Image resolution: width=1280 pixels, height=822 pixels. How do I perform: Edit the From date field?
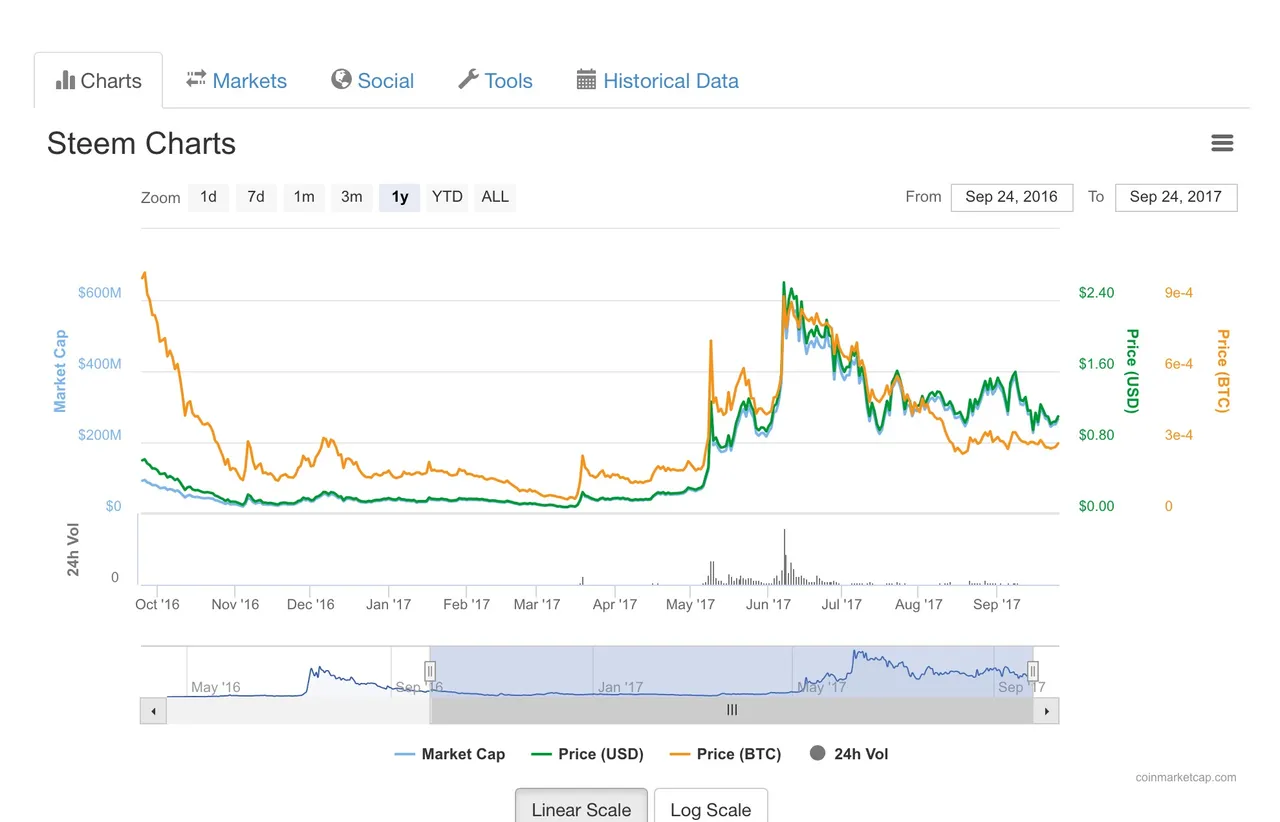click(x=1011, y=197)
